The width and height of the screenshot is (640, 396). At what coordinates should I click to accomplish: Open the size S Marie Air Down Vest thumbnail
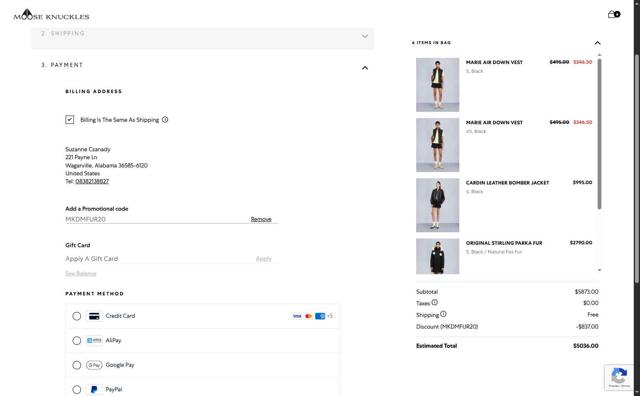(x=438, y=85)
